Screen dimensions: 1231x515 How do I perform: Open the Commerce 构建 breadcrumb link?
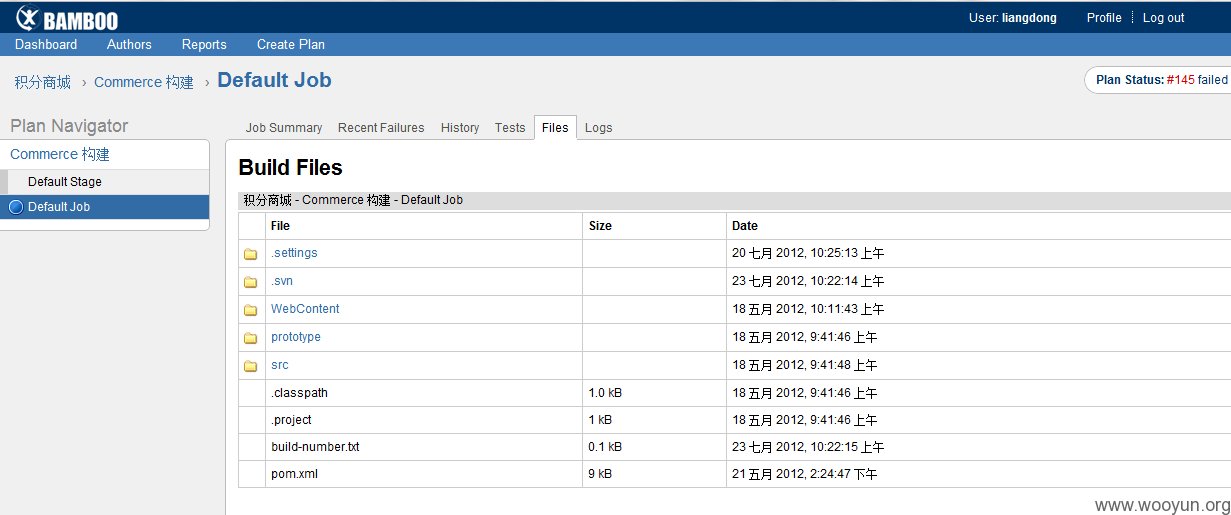144,82
